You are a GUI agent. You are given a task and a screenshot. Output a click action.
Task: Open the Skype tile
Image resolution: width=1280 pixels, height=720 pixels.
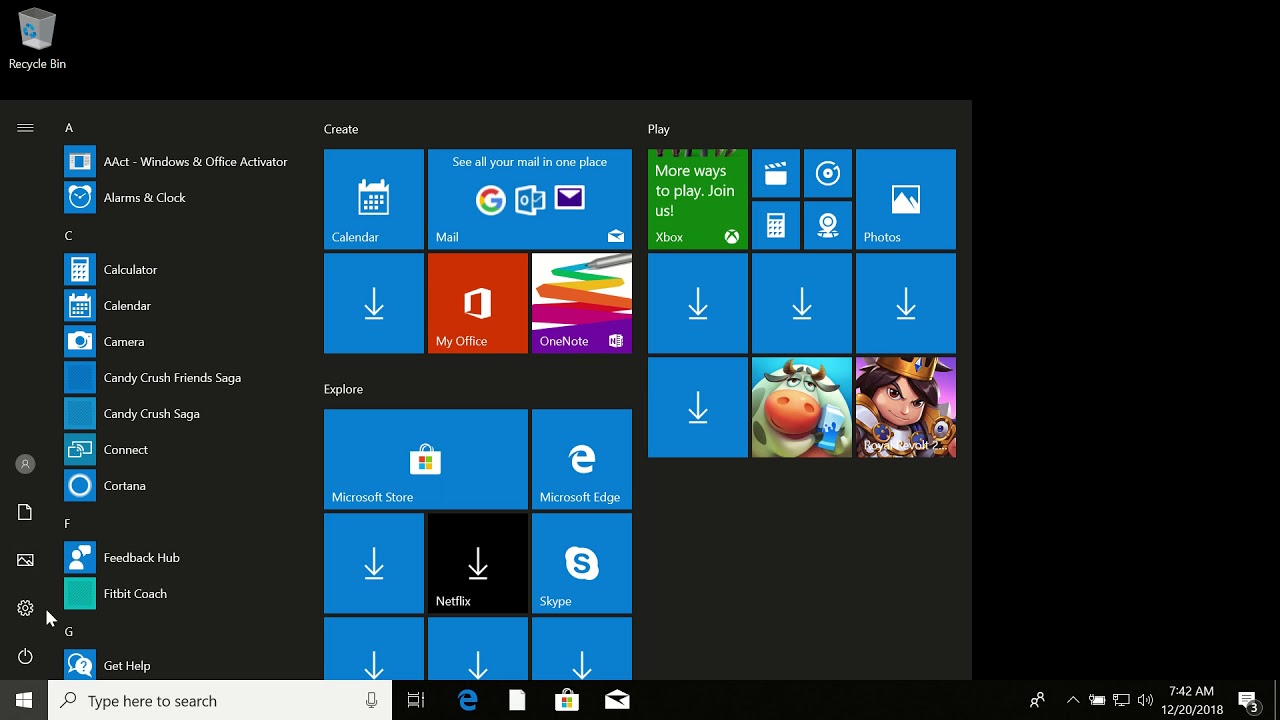(582, 563)
